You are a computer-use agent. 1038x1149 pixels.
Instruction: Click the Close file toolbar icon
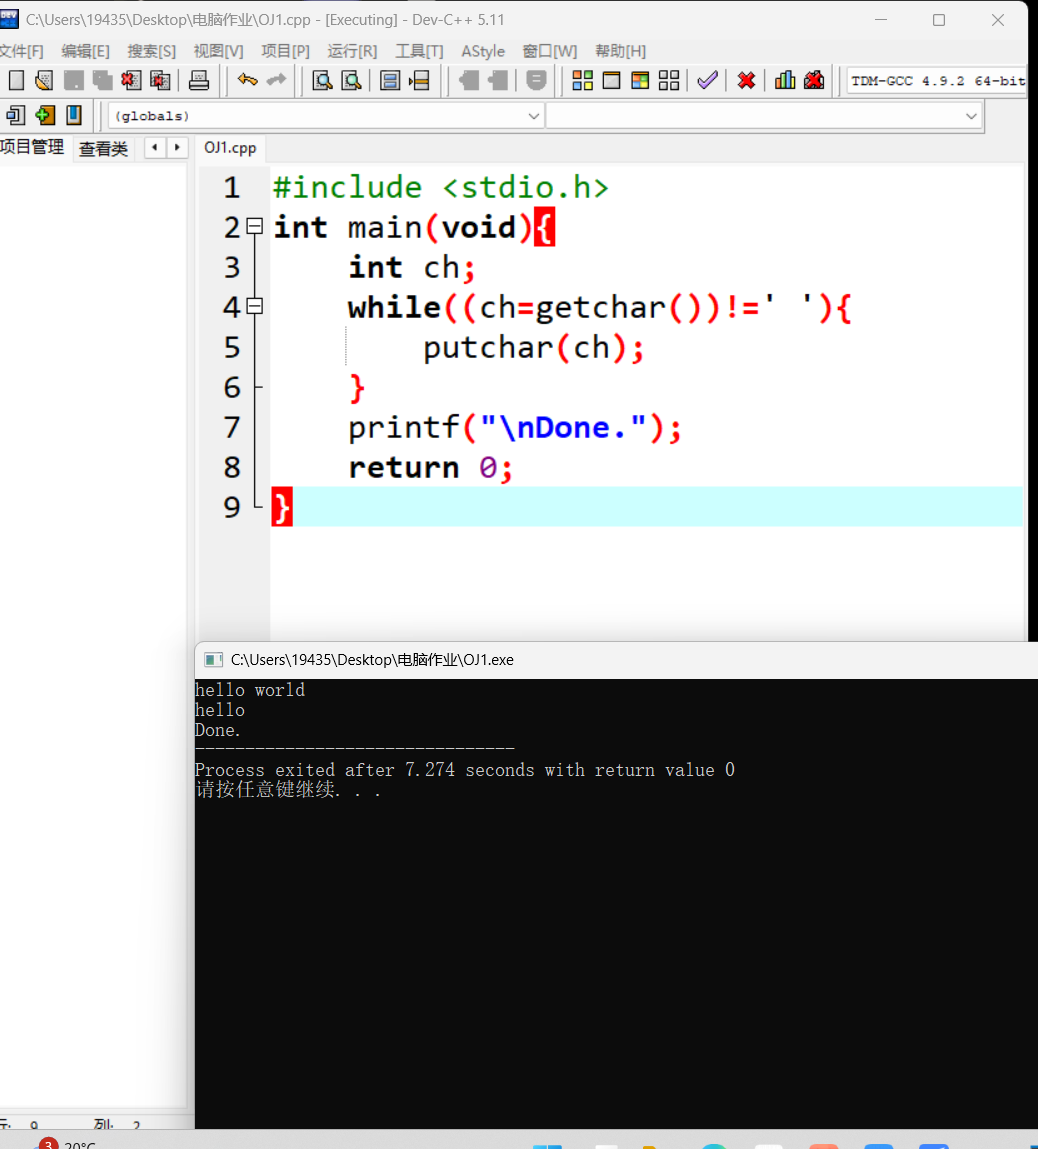[131, 80]
